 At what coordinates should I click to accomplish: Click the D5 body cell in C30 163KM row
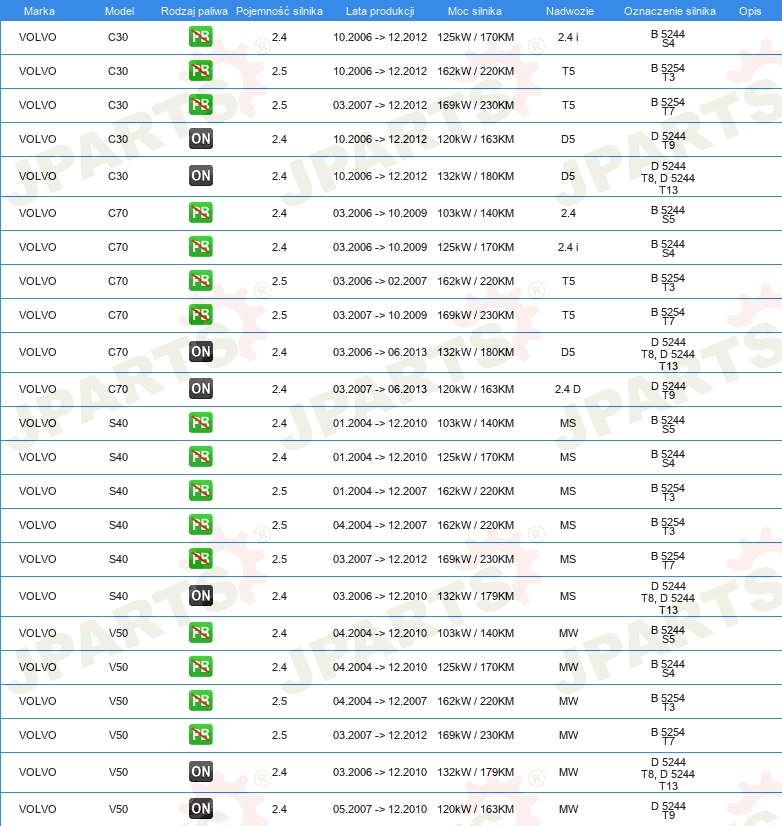pyautogui.click(x=568, y=140)
